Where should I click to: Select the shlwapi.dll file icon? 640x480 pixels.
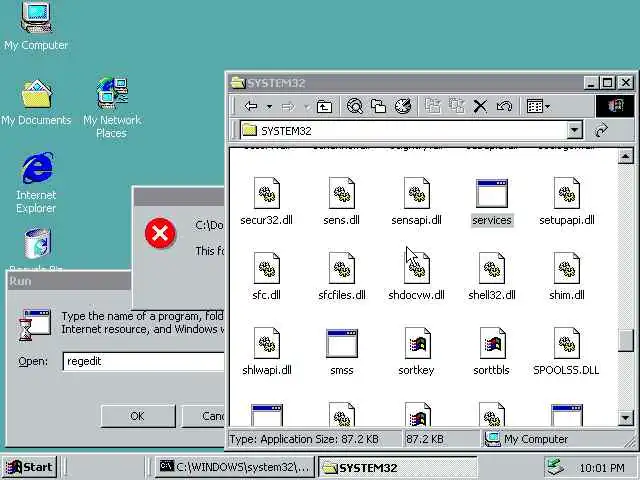tap(267, 343)
